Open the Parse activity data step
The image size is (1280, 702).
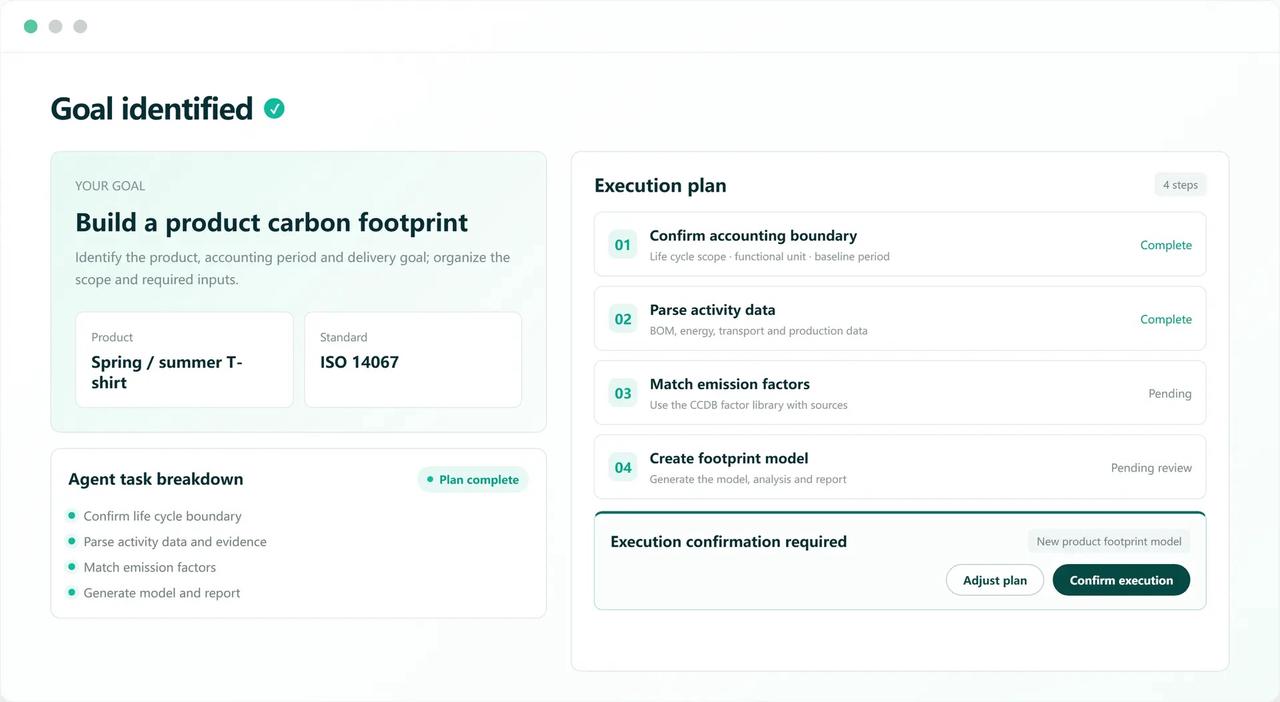click(900, 319)
